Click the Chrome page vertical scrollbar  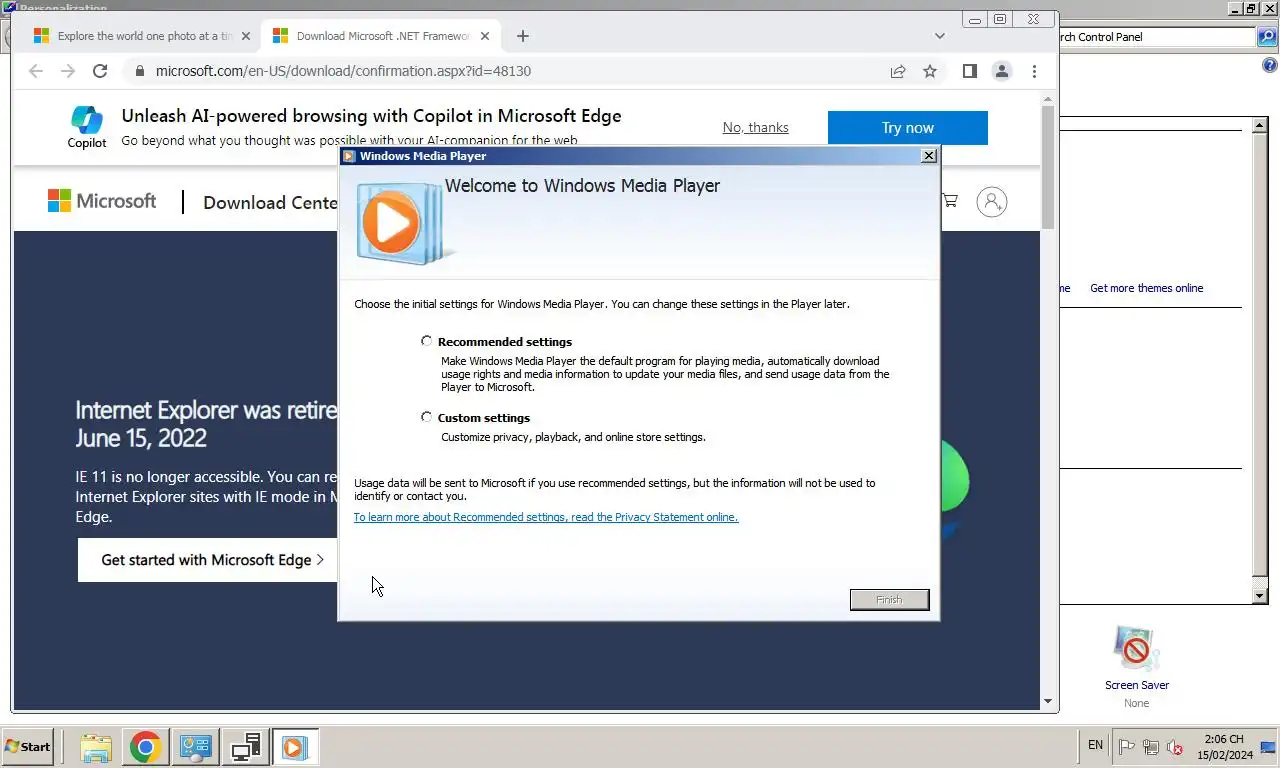tap(1048, 167)
